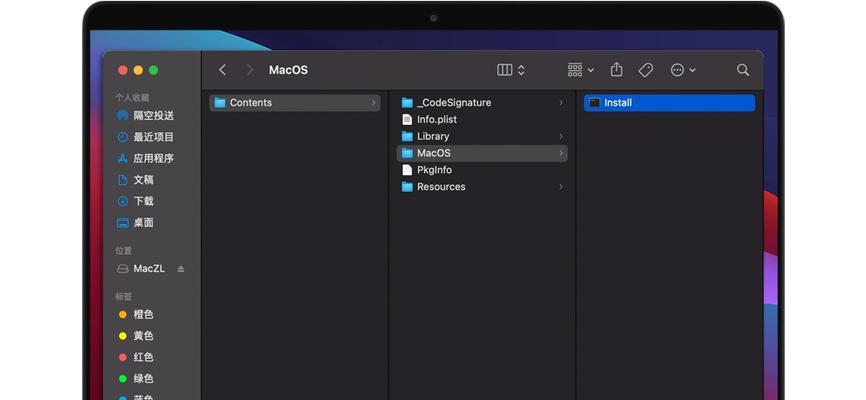
Task: Click the Tags toolbar icon
Action: tap(646, 70)
